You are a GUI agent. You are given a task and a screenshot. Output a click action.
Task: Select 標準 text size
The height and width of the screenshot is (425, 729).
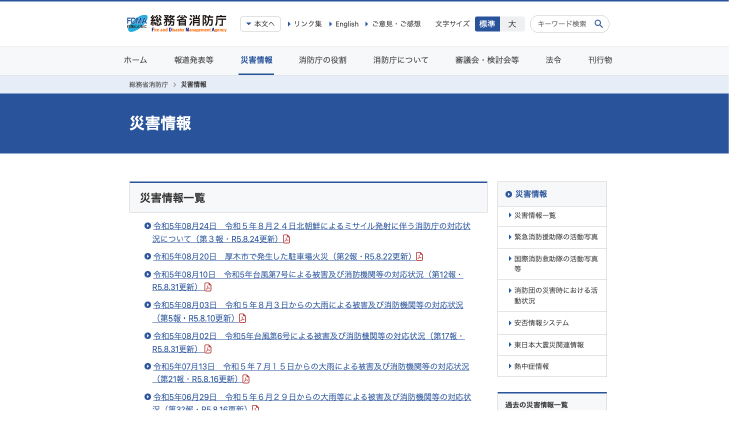487,24
